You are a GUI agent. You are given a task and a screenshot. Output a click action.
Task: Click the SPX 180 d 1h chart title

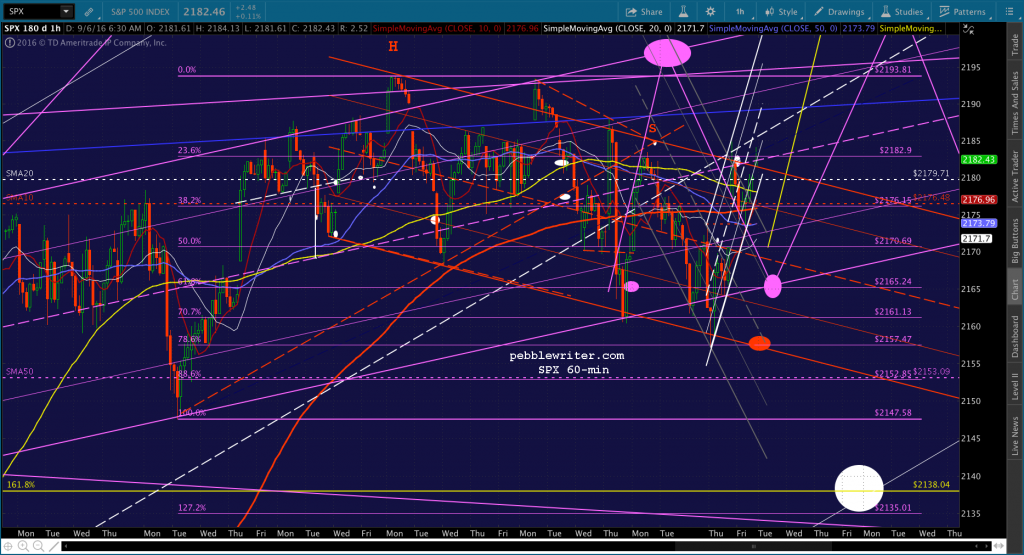click(x=33, y=29)
